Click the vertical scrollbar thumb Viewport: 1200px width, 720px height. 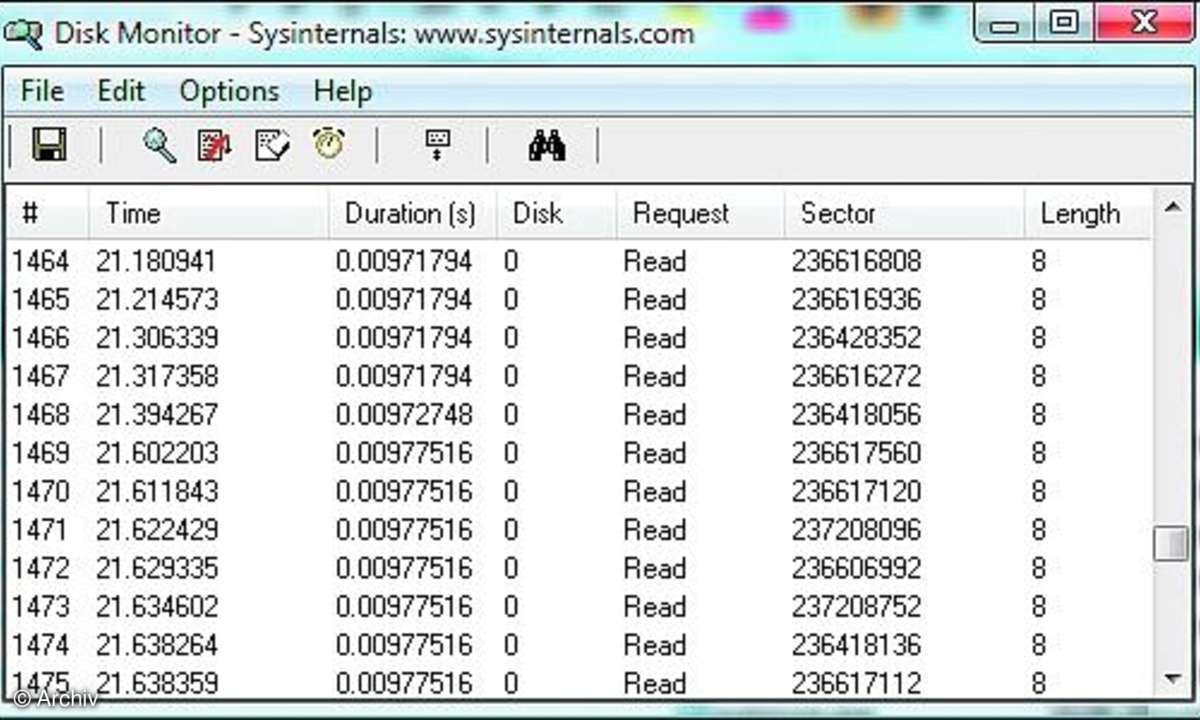tap(1173, 543)
